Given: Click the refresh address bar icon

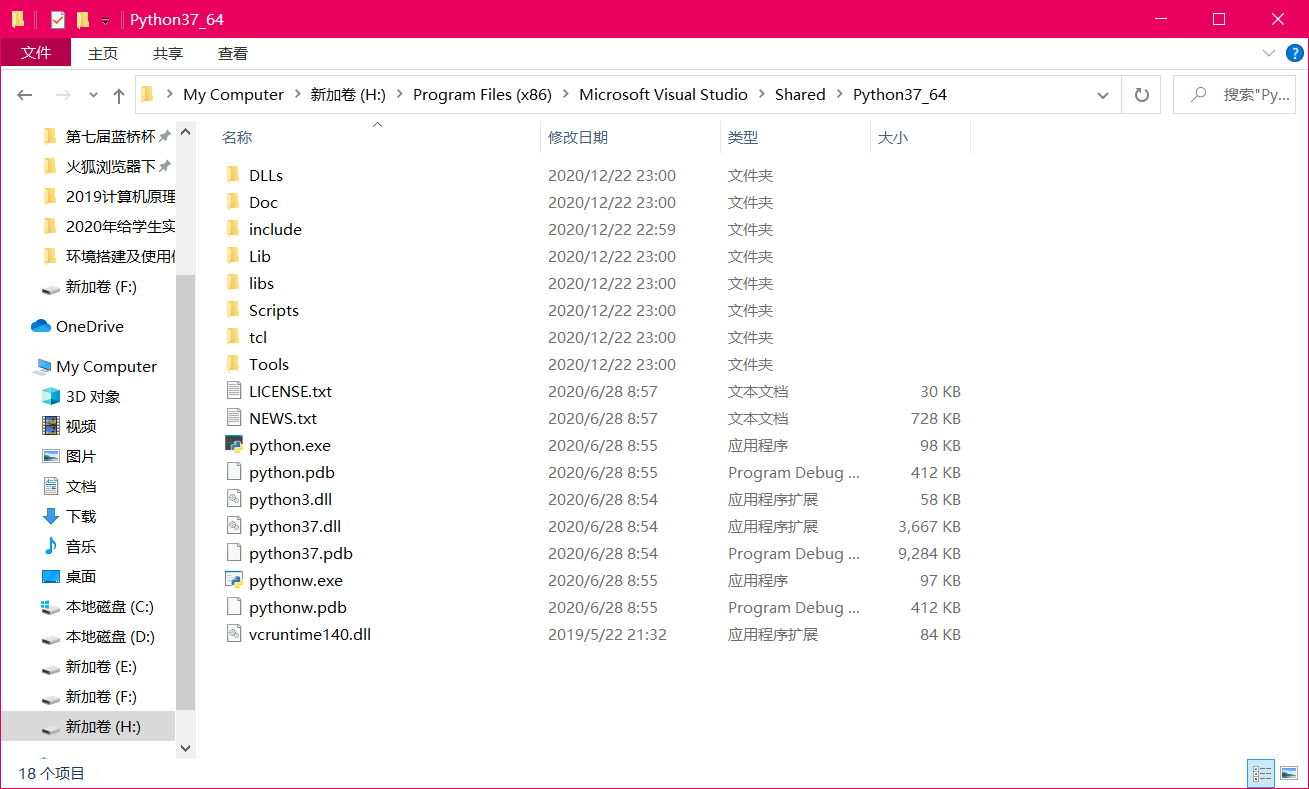Looking at the screenshot, I should (x=1141, y=93).
